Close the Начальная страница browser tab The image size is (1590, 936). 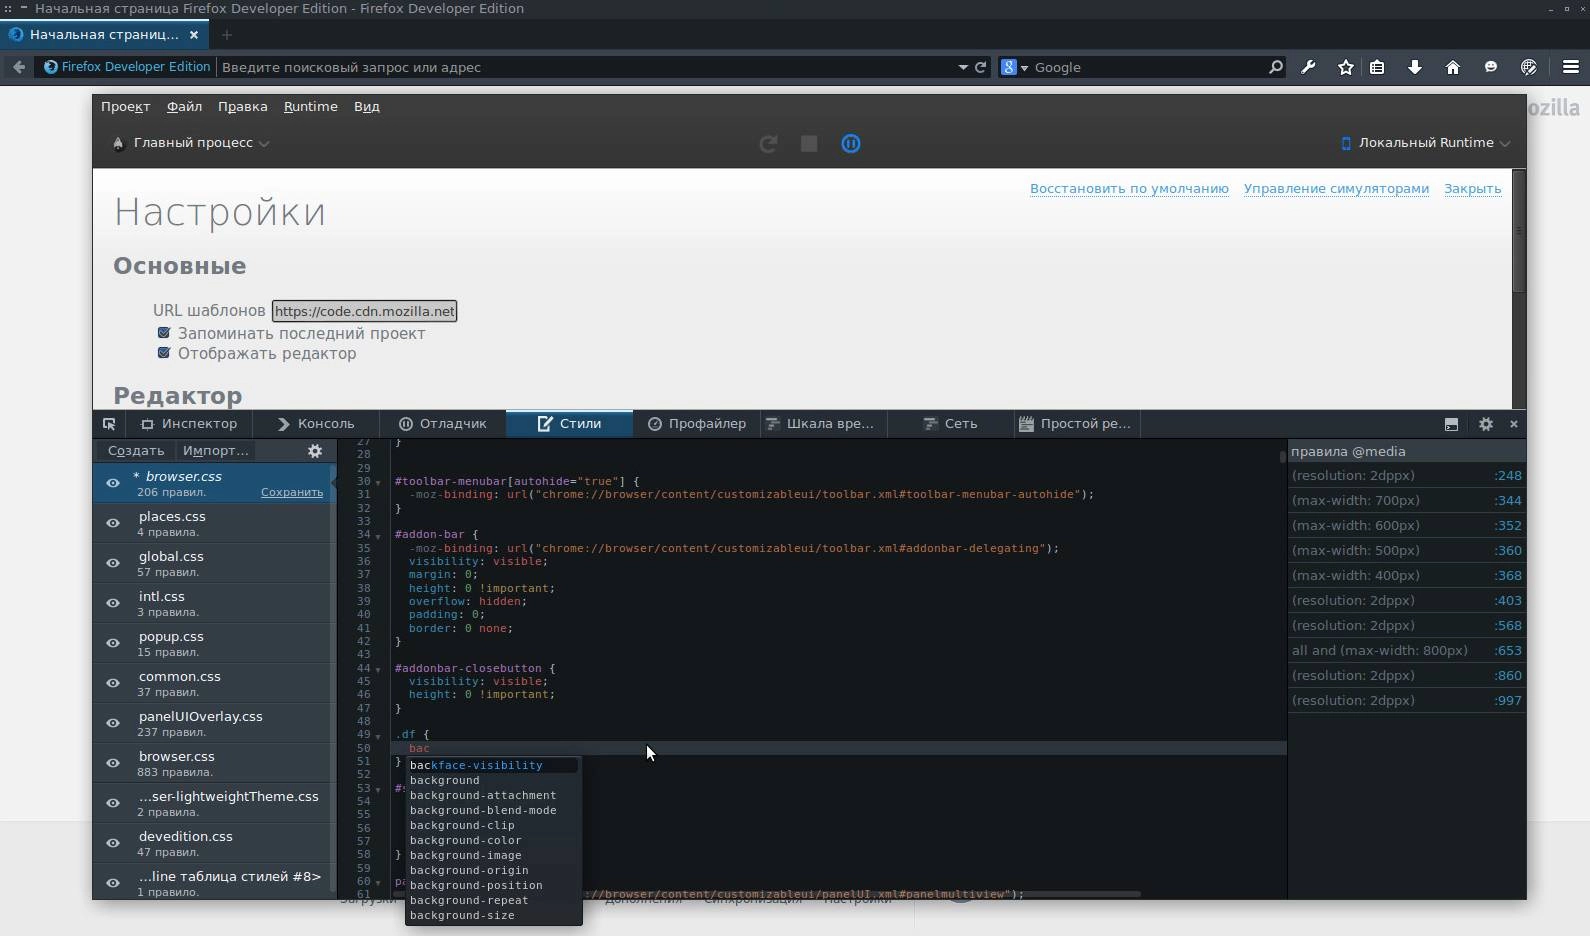(194, 34)
